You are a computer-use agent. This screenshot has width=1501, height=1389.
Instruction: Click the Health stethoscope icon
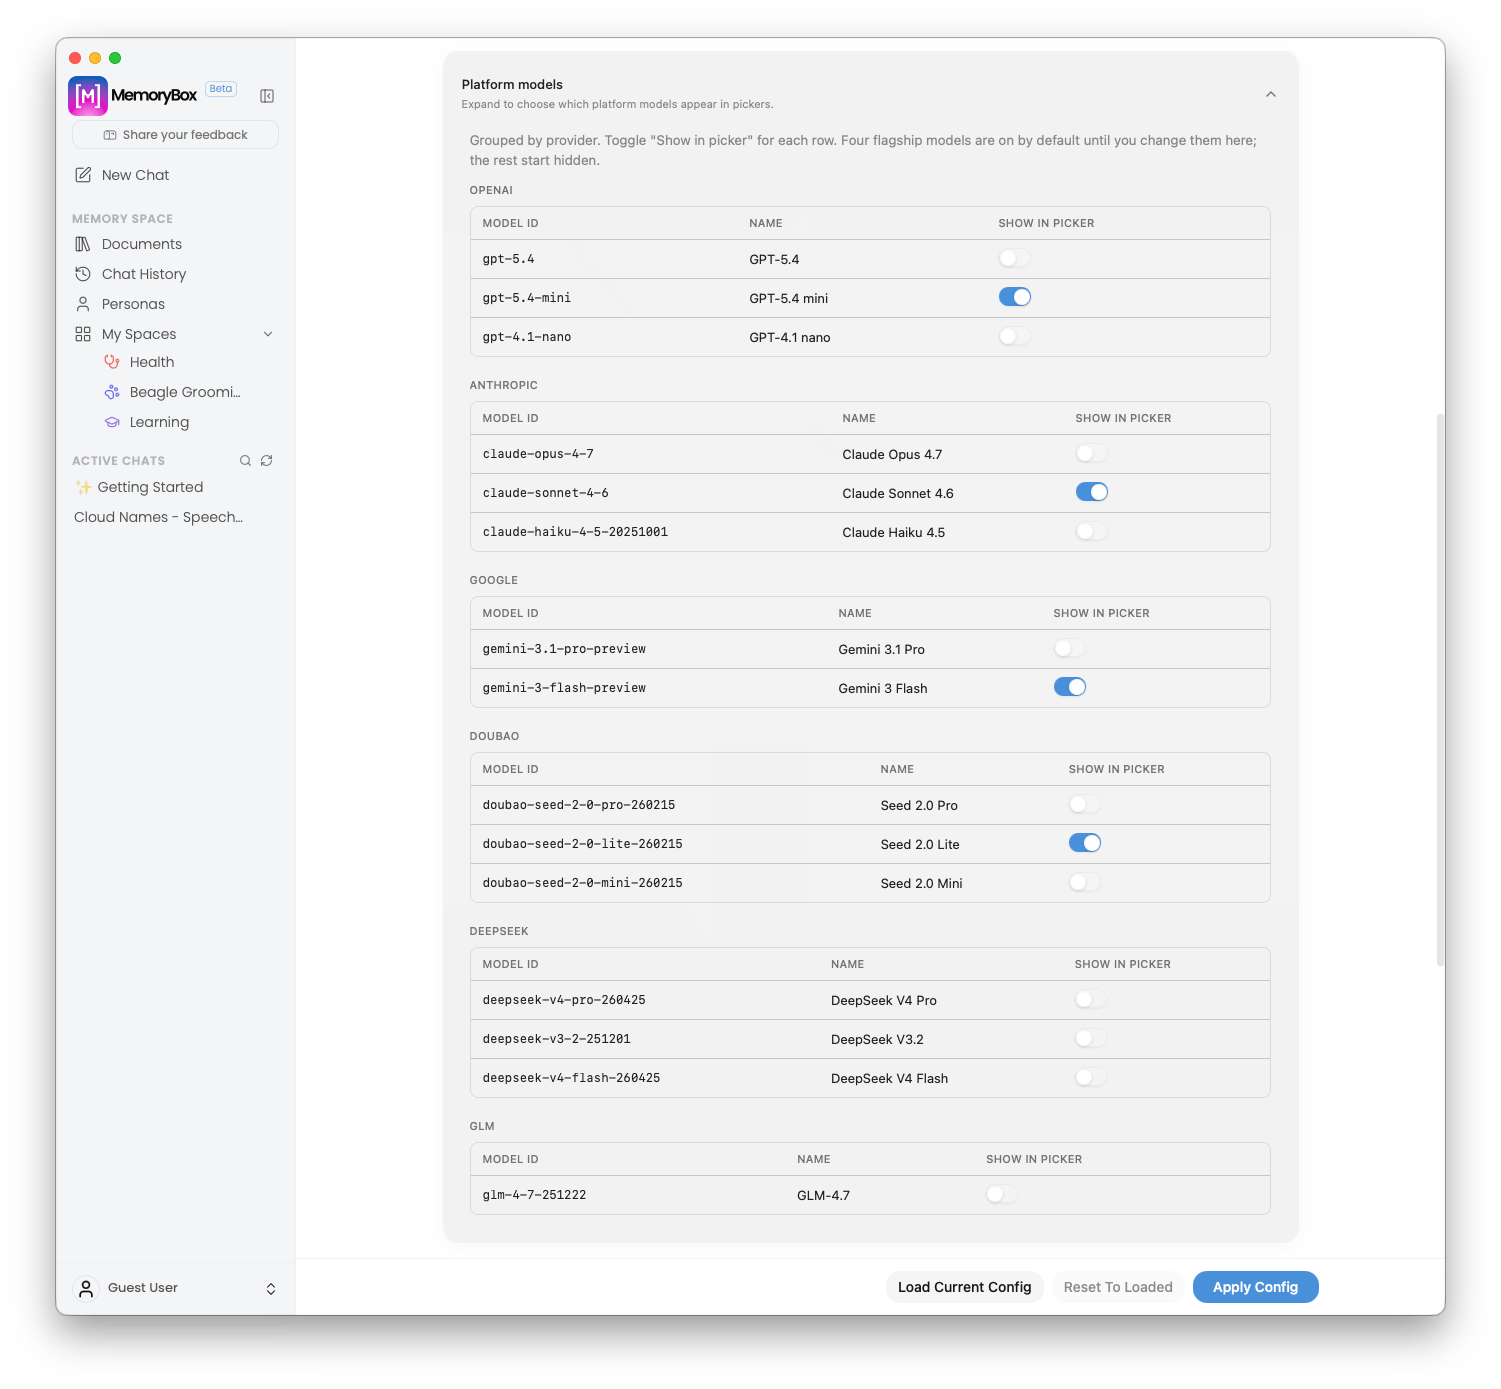pos(112,362)
